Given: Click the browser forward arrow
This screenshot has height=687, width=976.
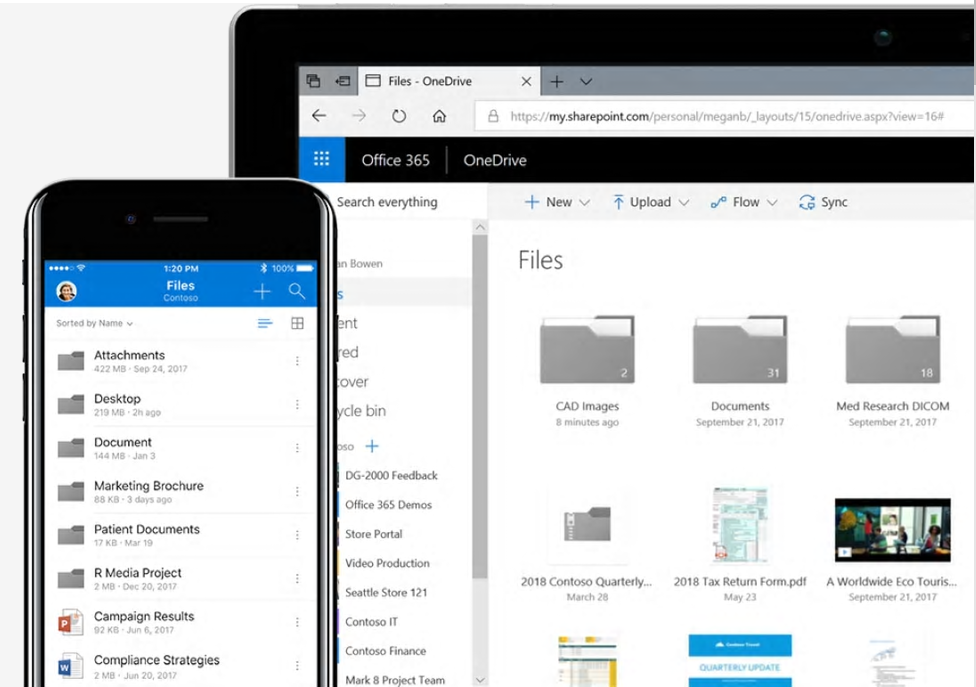Looking at the screenshot, I should pos(359,116).
